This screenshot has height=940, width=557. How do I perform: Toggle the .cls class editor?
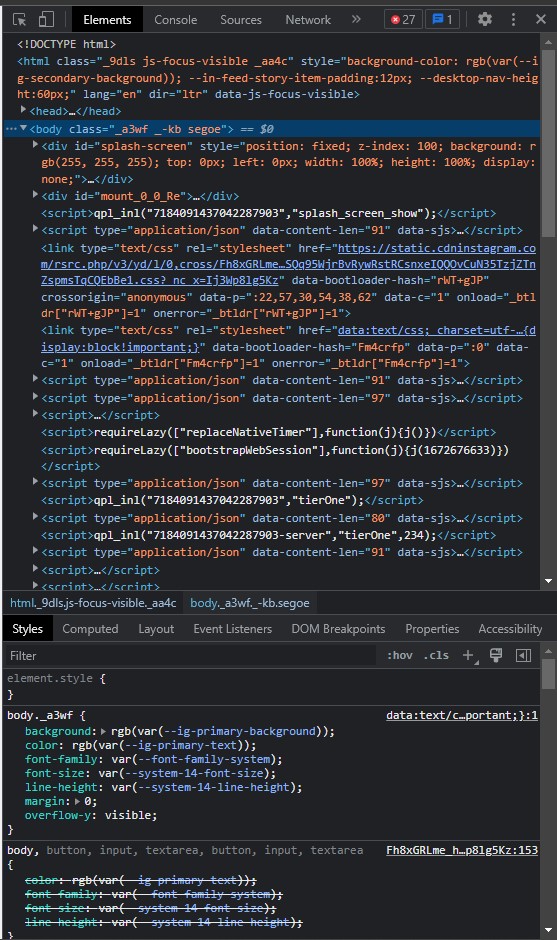[436, 655]
